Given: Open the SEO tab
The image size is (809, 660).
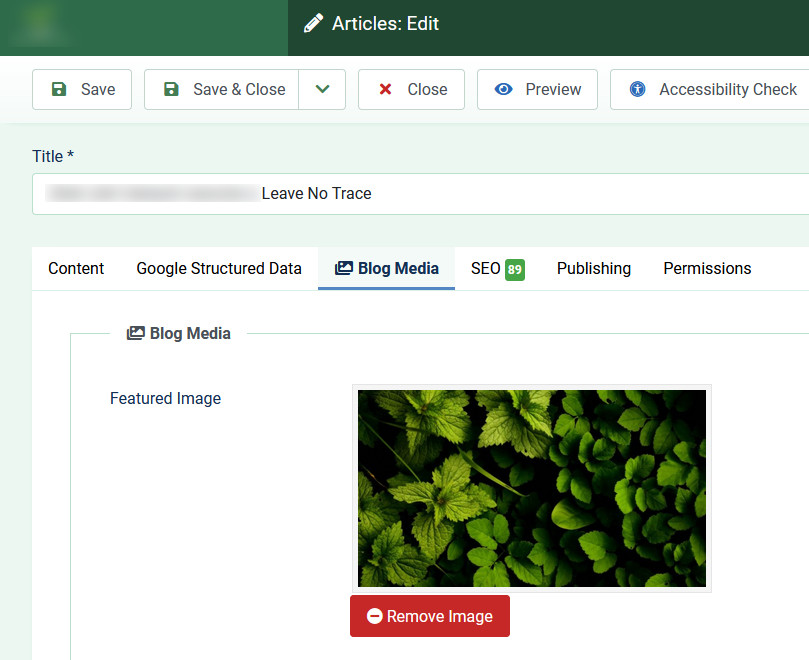Looking at the screenshot, I should (486, 268).
